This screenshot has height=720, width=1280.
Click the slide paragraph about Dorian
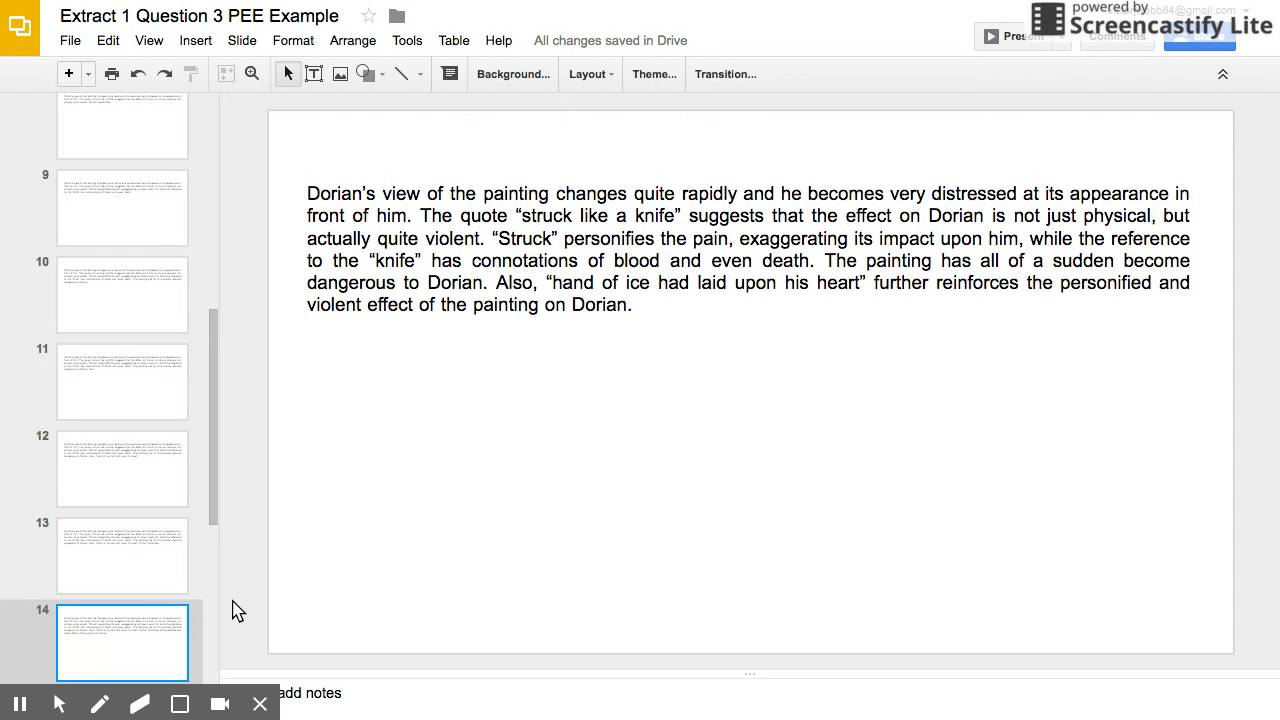748,249
